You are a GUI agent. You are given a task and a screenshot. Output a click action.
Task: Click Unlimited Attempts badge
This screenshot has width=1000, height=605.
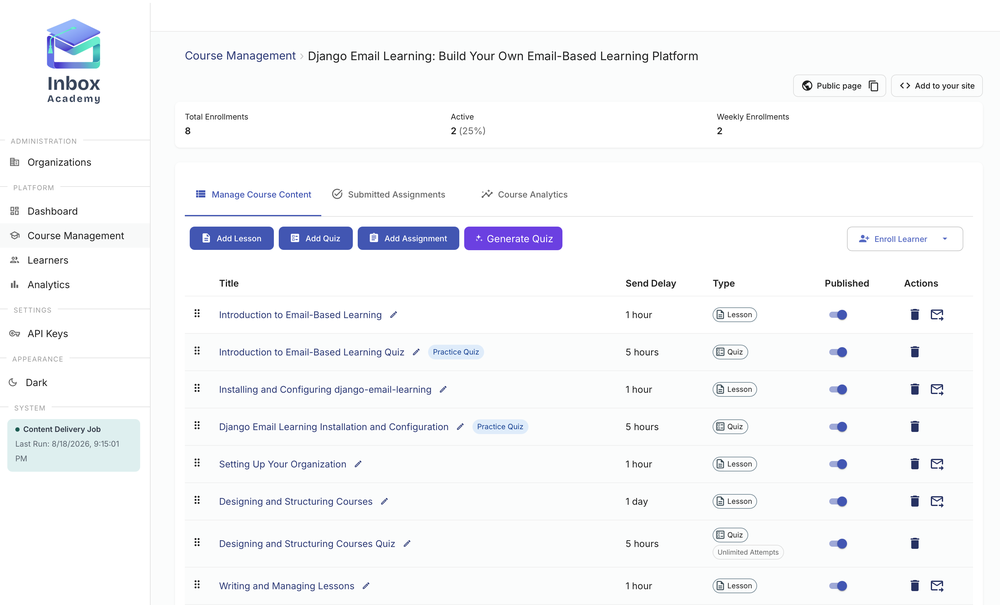pyautogui.click(x=748, y=552)
